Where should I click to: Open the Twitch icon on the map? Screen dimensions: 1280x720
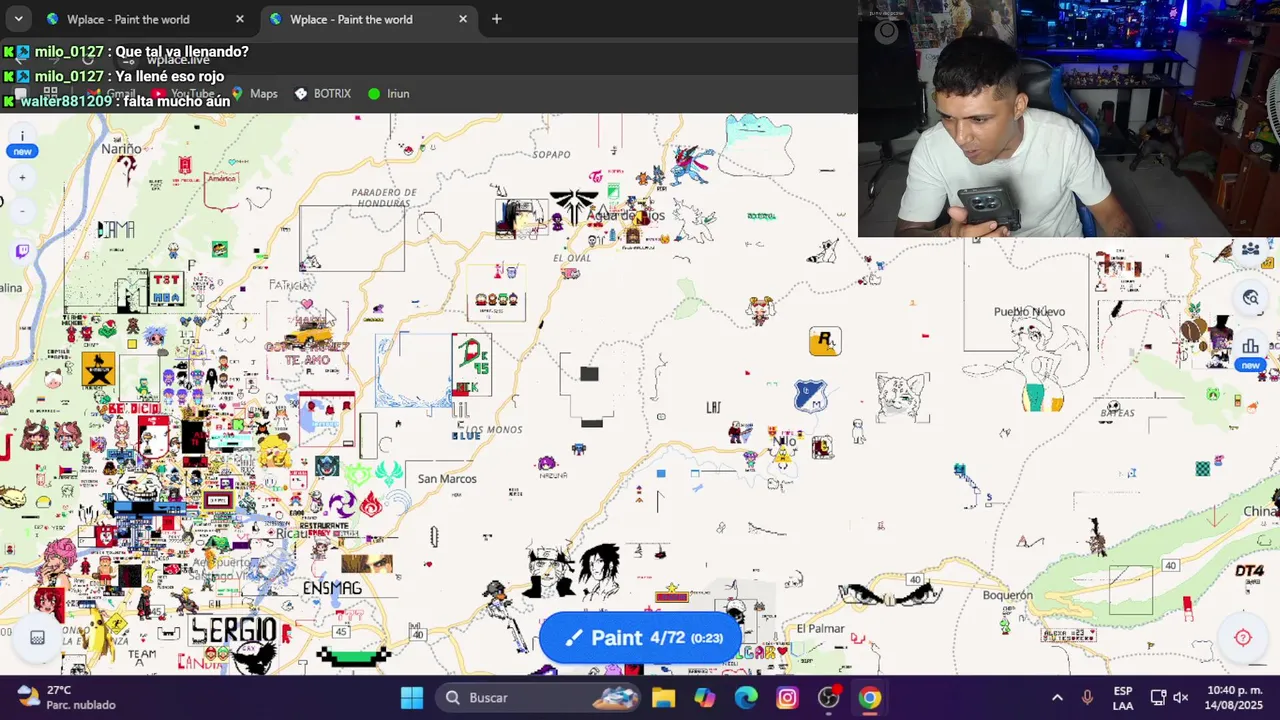(x=22, y=251)
